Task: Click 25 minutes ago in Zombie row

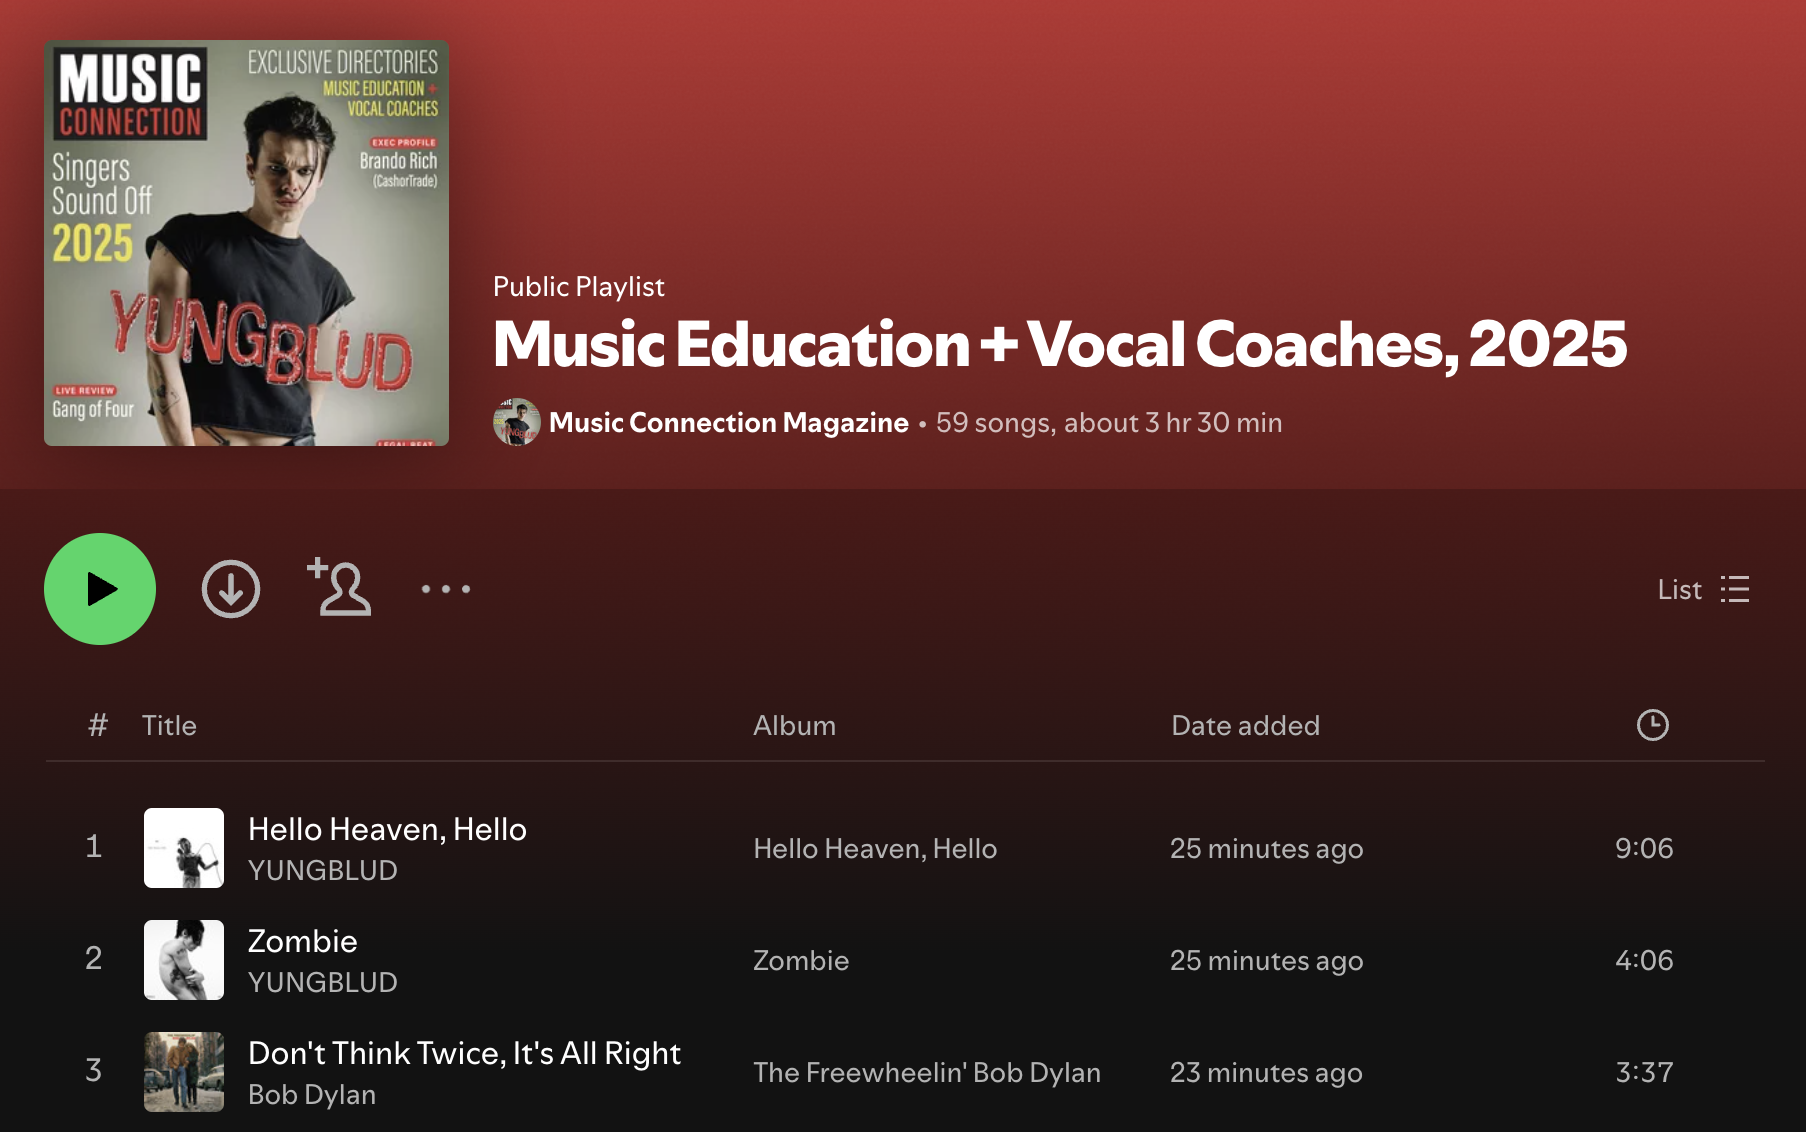Action: [1267, 960]
